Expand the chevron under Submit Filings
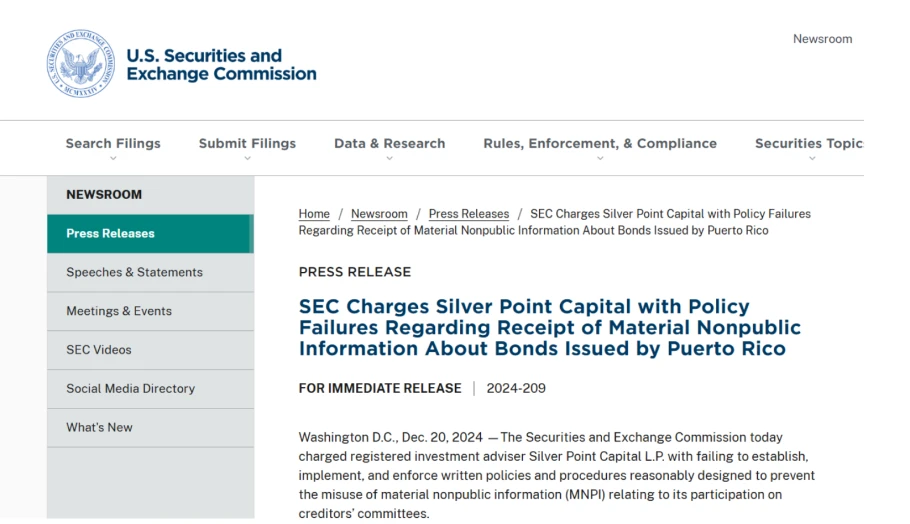Screen dimensions: 910x524 [x=247, y=158]
